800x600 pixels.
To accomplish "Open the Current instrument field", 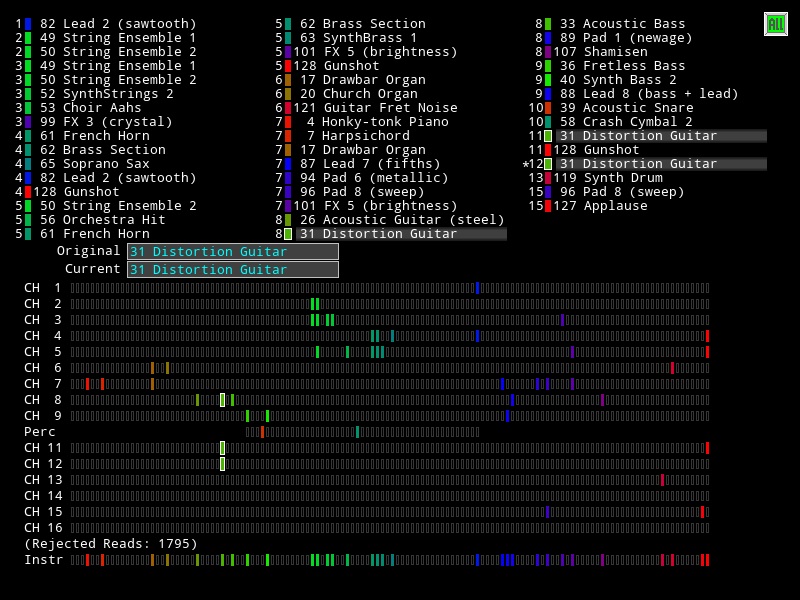I will pos(232,269).
